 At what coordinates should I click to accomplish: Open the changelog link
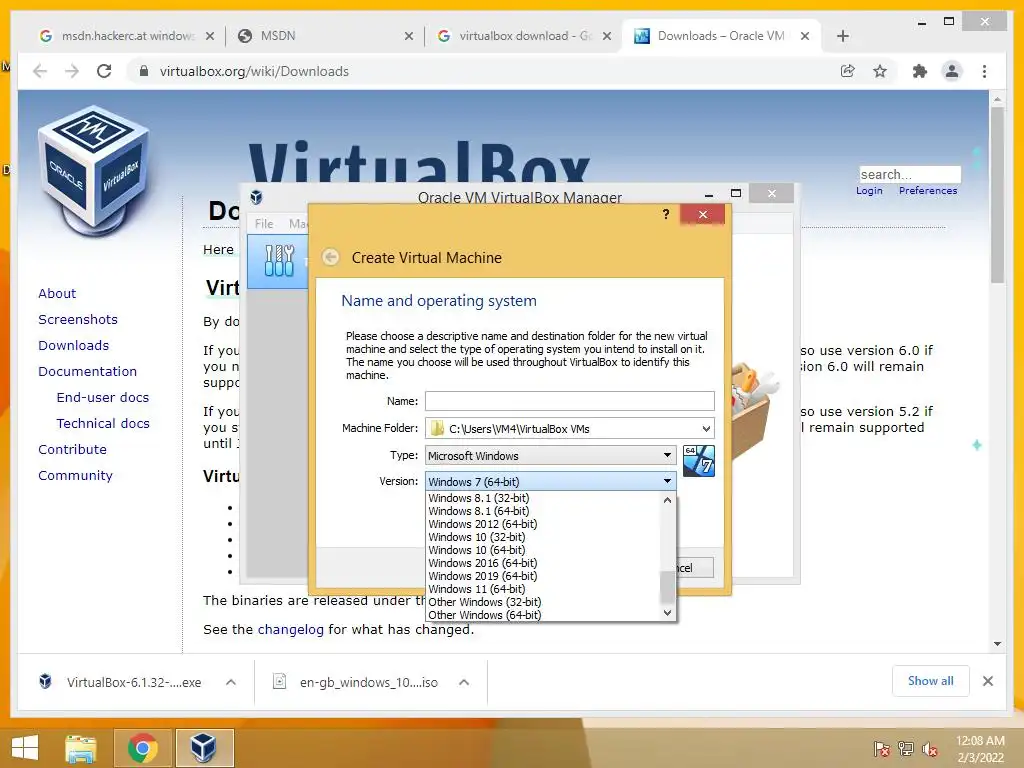pyautogui.click(x=291, y=630)
